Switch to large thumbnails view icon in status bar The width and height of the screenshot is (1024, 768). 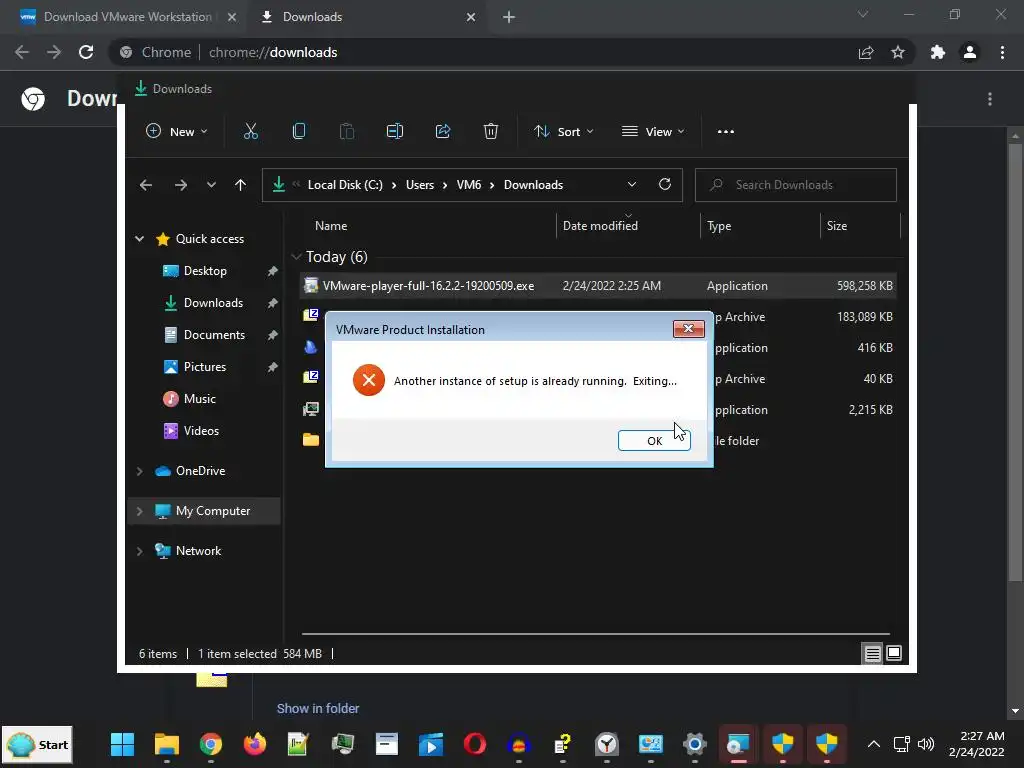tap(894, 653)
